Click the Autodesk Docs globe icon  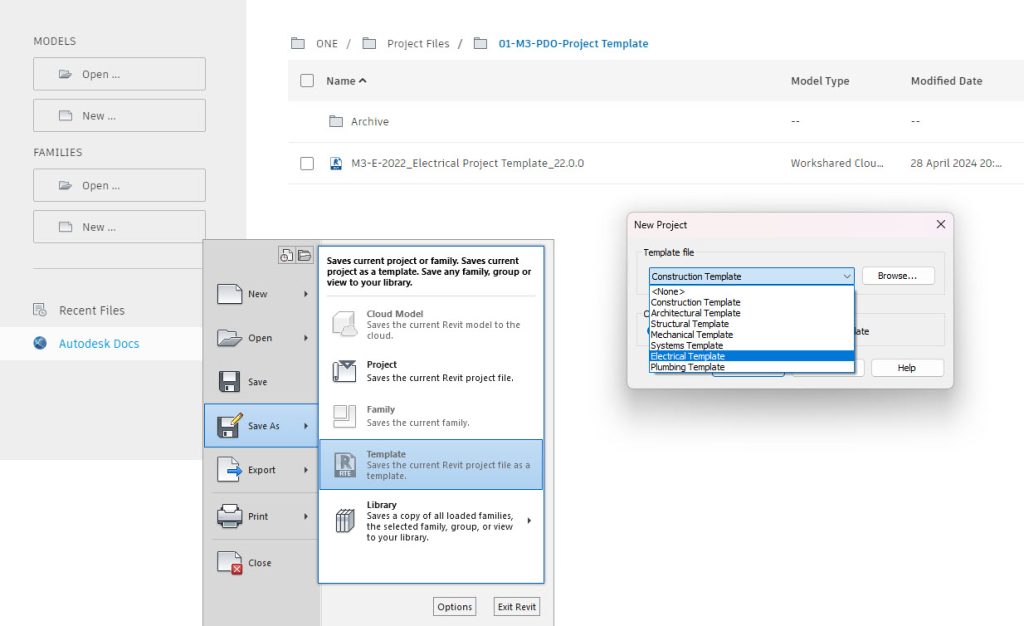[40, 343]
